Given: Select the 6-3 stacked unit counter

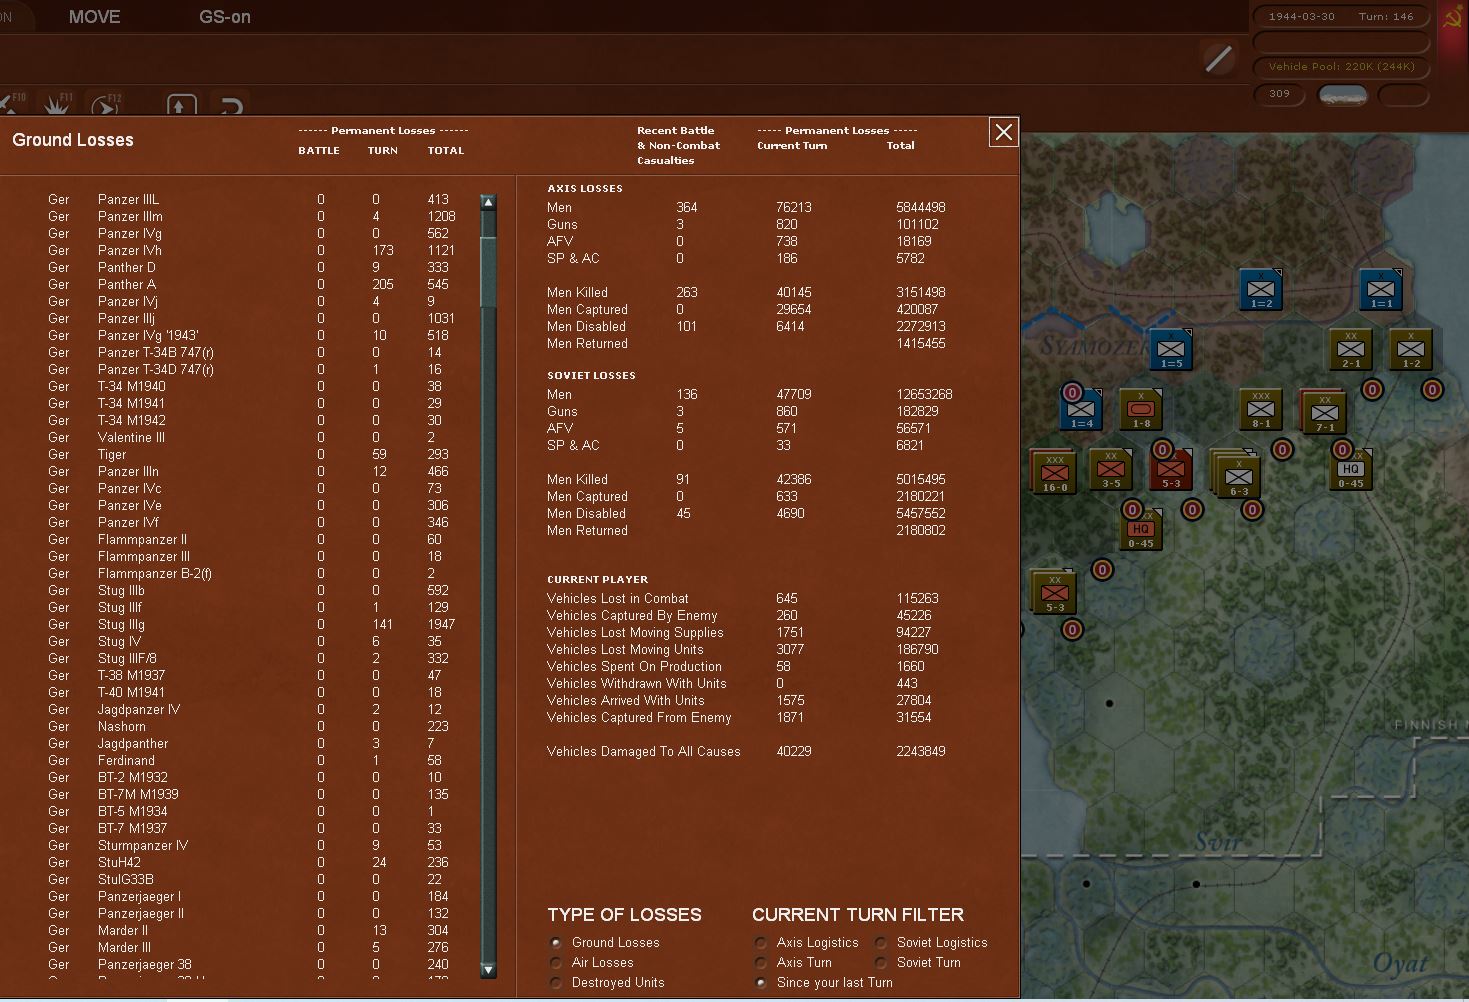Looking at the screenshot, I should pyautogui.click(x=1236, y=474).
